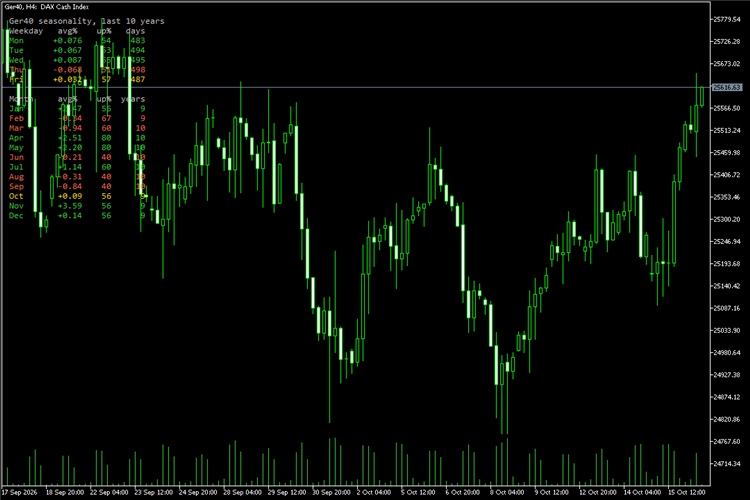Click the '8 Oct 04:00' time axis label
The width and height of the screenshot is (750, 500).
pyautogui.click(x=507, y=492)
